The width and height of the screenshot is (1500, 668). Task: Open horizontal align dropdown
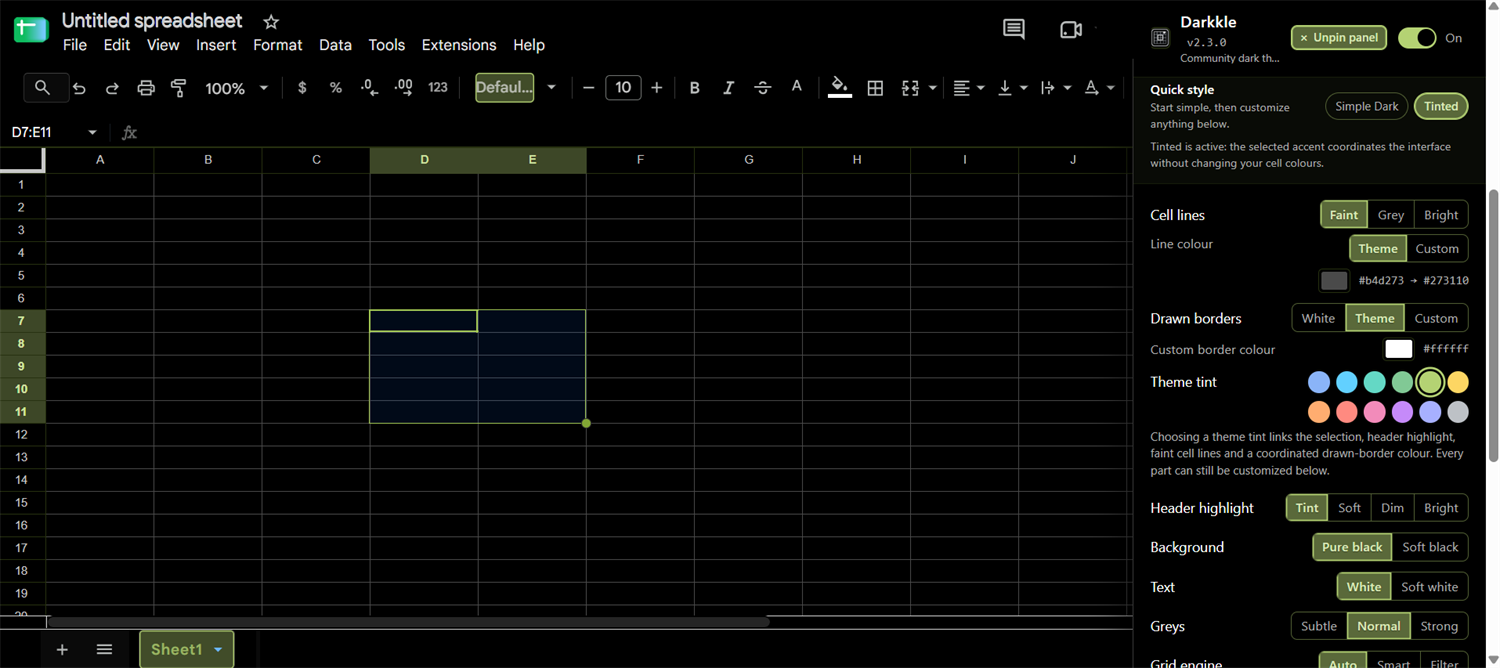968,88
